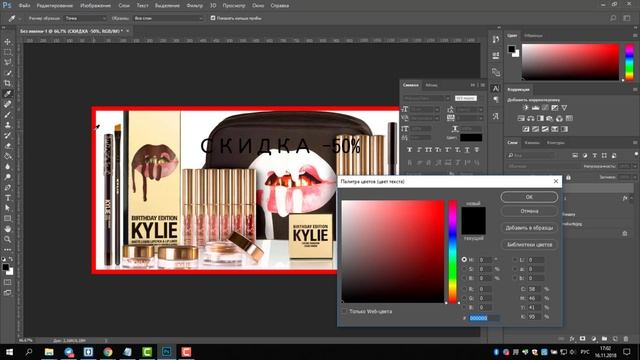This screenshot has width=640, height=360.
Task: Add an Exposure adjustment layer
Action: pos(555,108)
